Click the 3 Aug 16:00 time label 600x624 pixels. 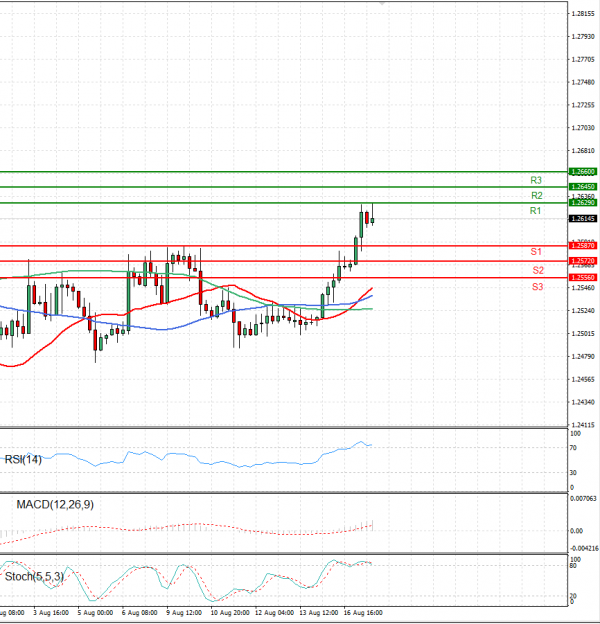pyautogui.click(x=51, y=612)
